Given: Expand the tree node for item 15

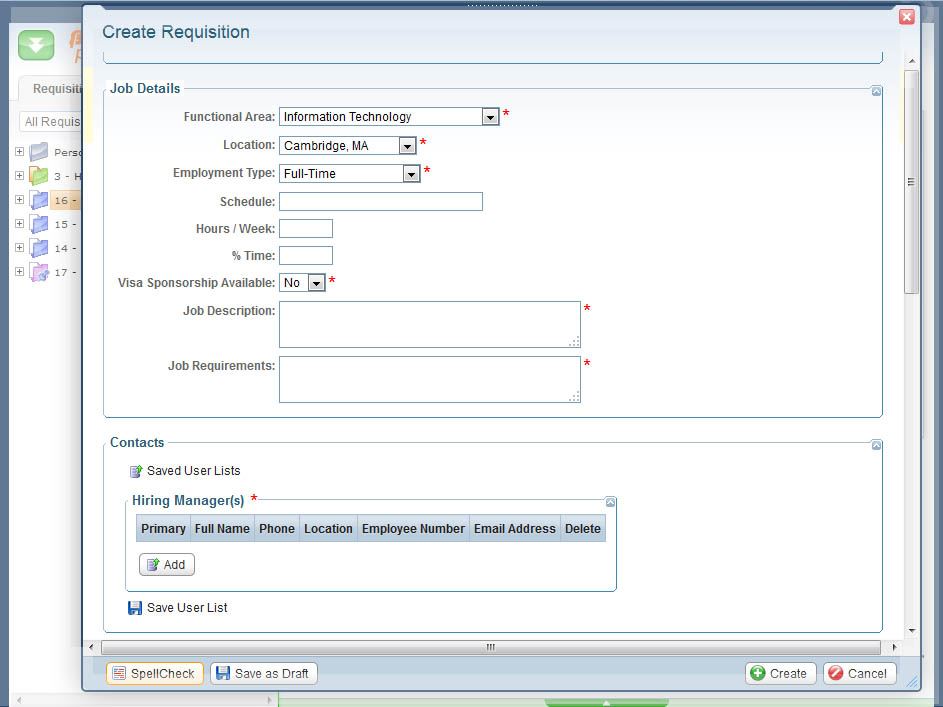Looking at the screenshot, I should coord(19,224).
